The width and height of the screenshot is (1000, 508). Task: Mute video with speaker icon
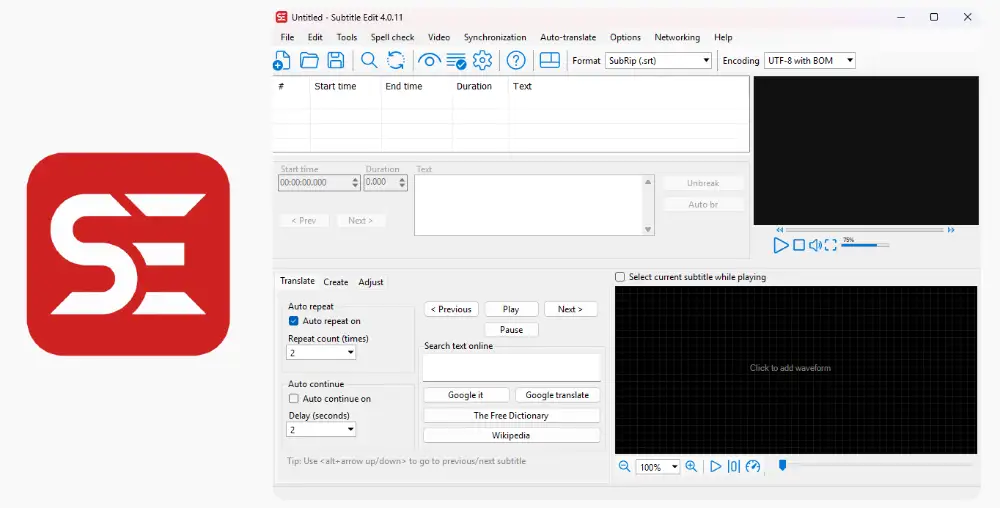click(815, 245)
